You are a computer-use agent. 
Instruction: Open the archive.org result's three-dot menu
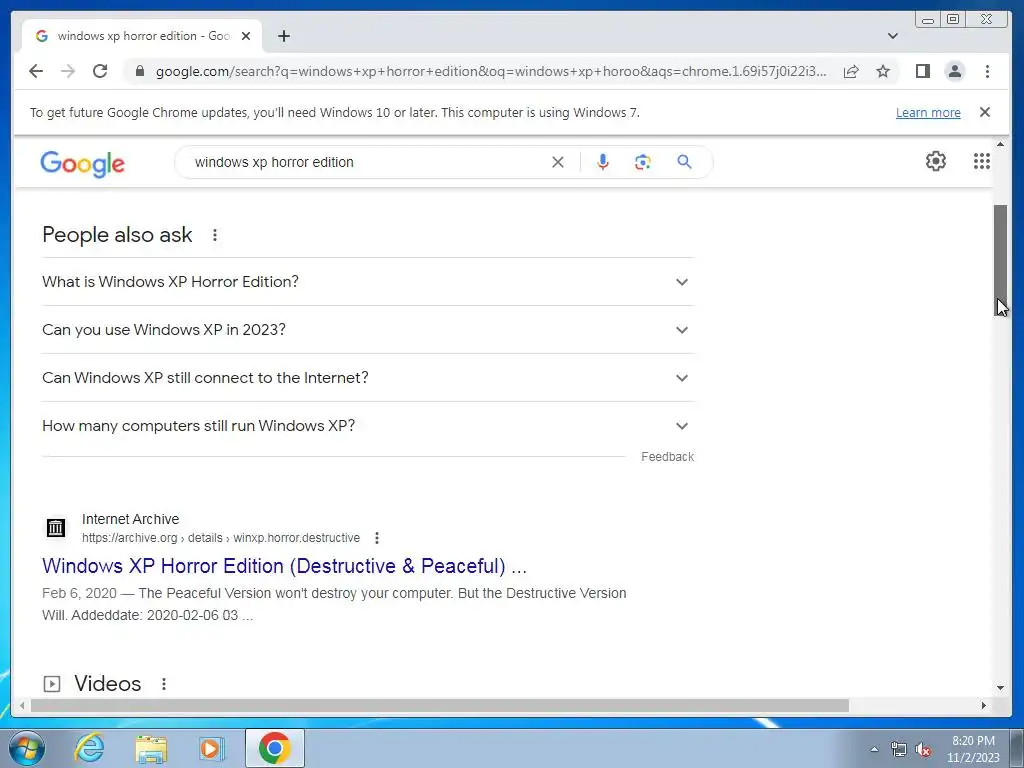point(377,538)
